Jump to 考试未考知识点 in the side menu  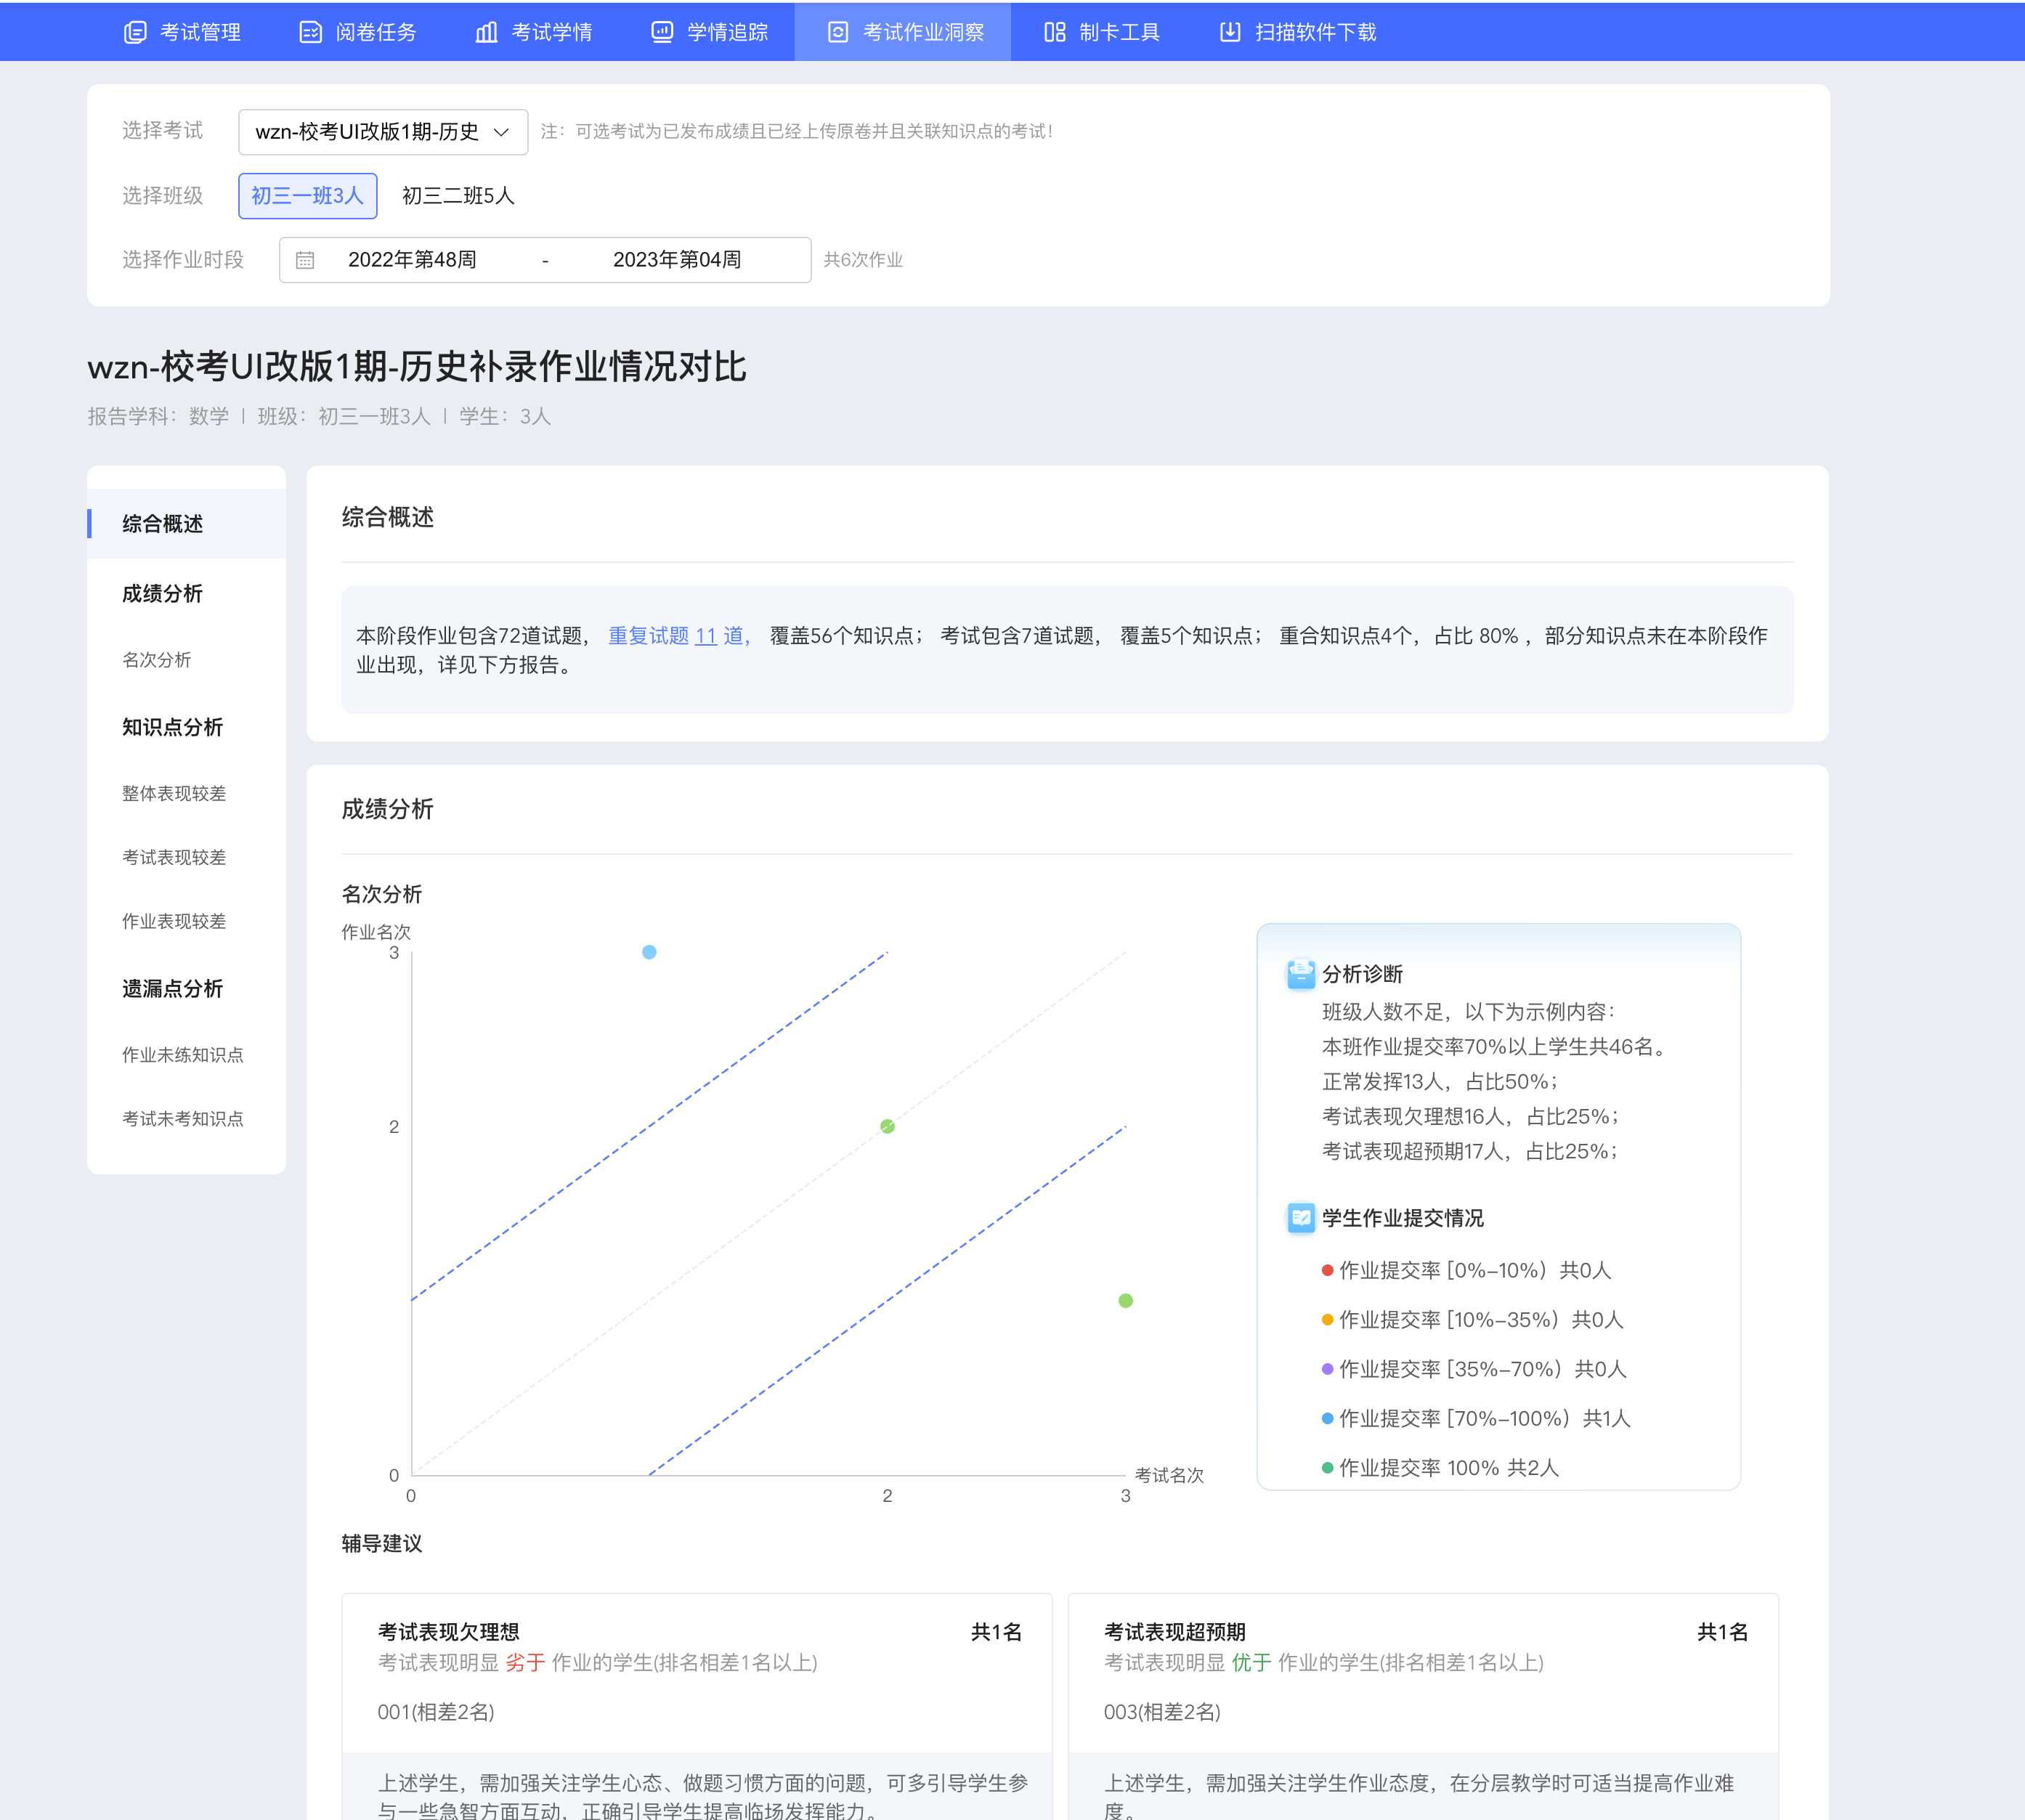(182, 1119)
